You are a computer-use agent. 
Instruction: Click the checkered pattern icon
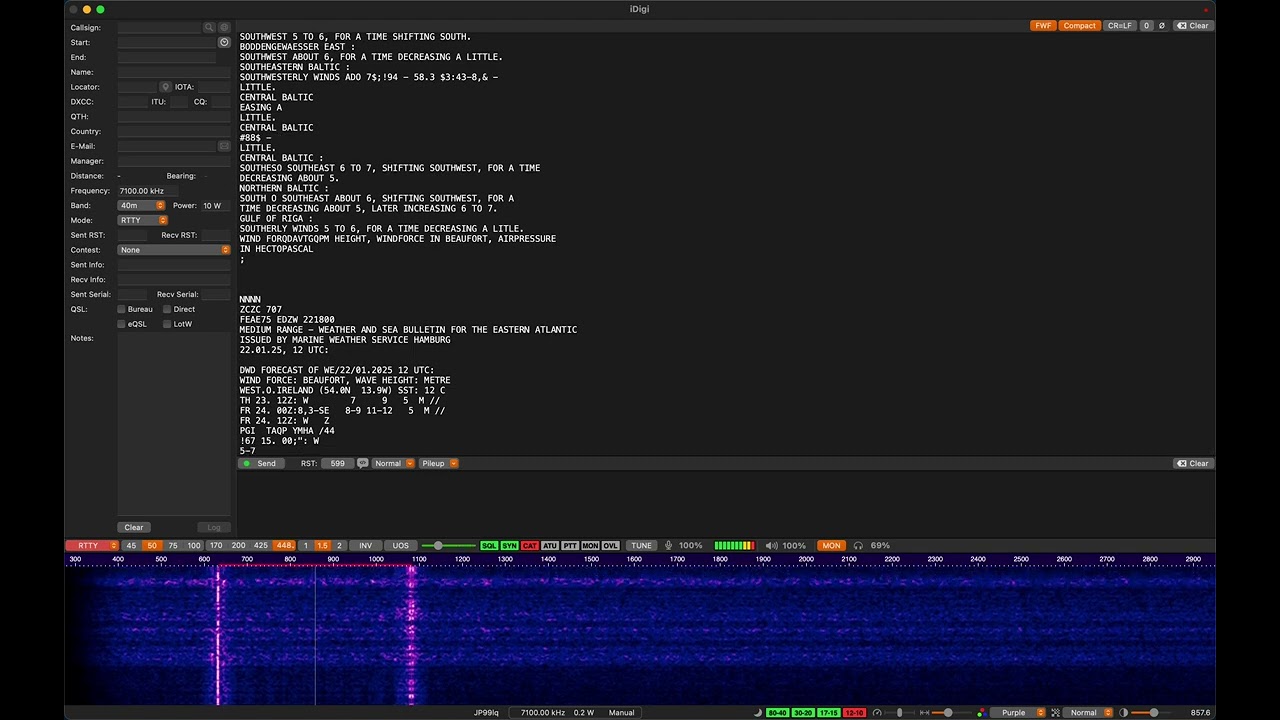pyautogui.click(x=1056, y=713)
